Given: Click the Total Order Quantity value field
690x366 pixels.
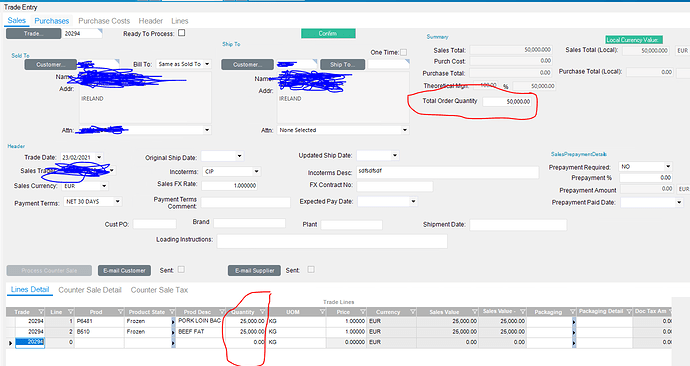Looking at the screenshot, I should [507, 102].
